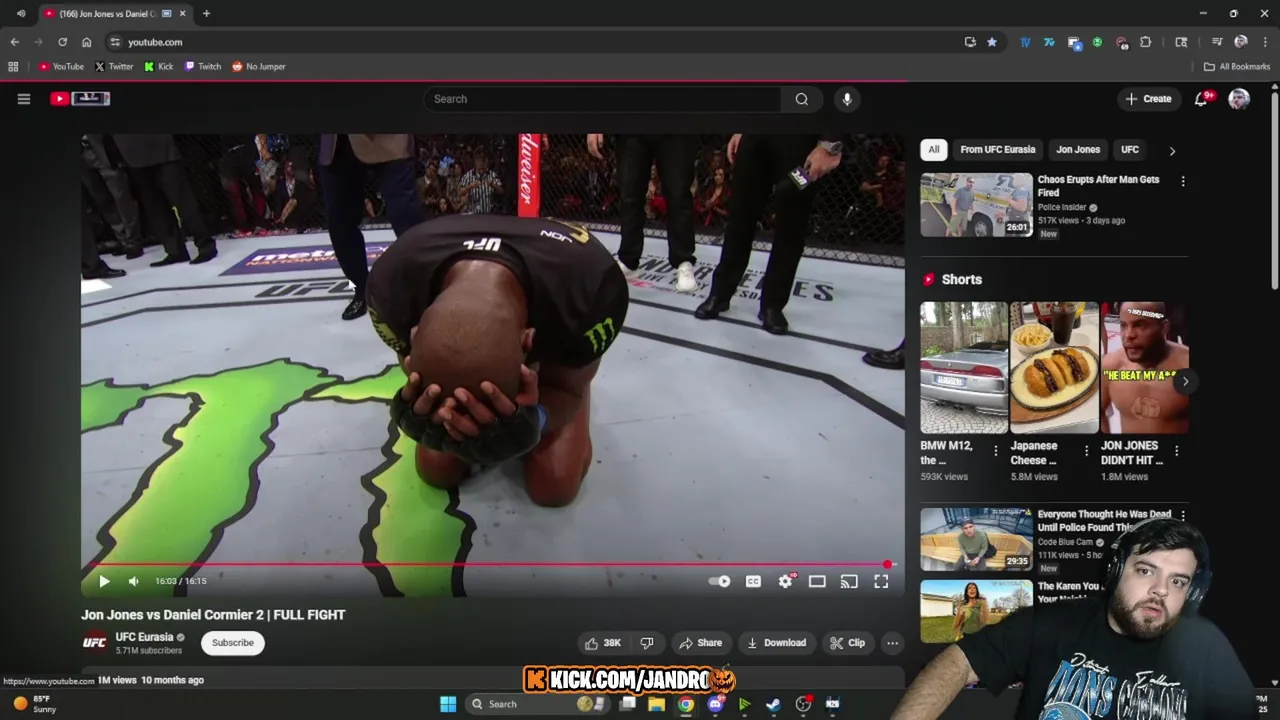
Task: Open the UFC Eurasia channel avatar
Action: click(x=94, y=643)
